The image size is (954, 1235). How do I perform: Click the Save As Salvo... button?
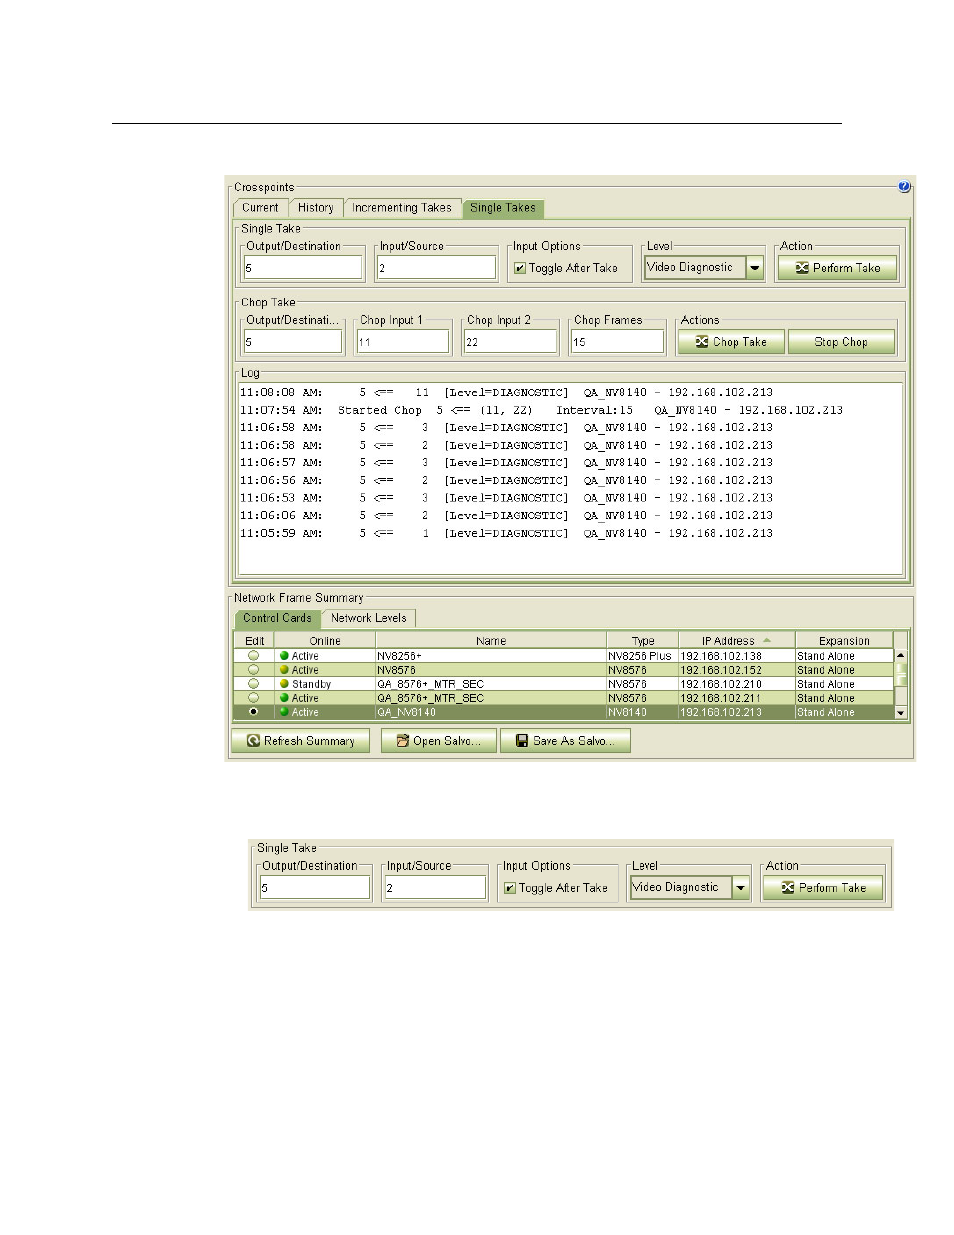pyautogui.click(x=565, y=741)
